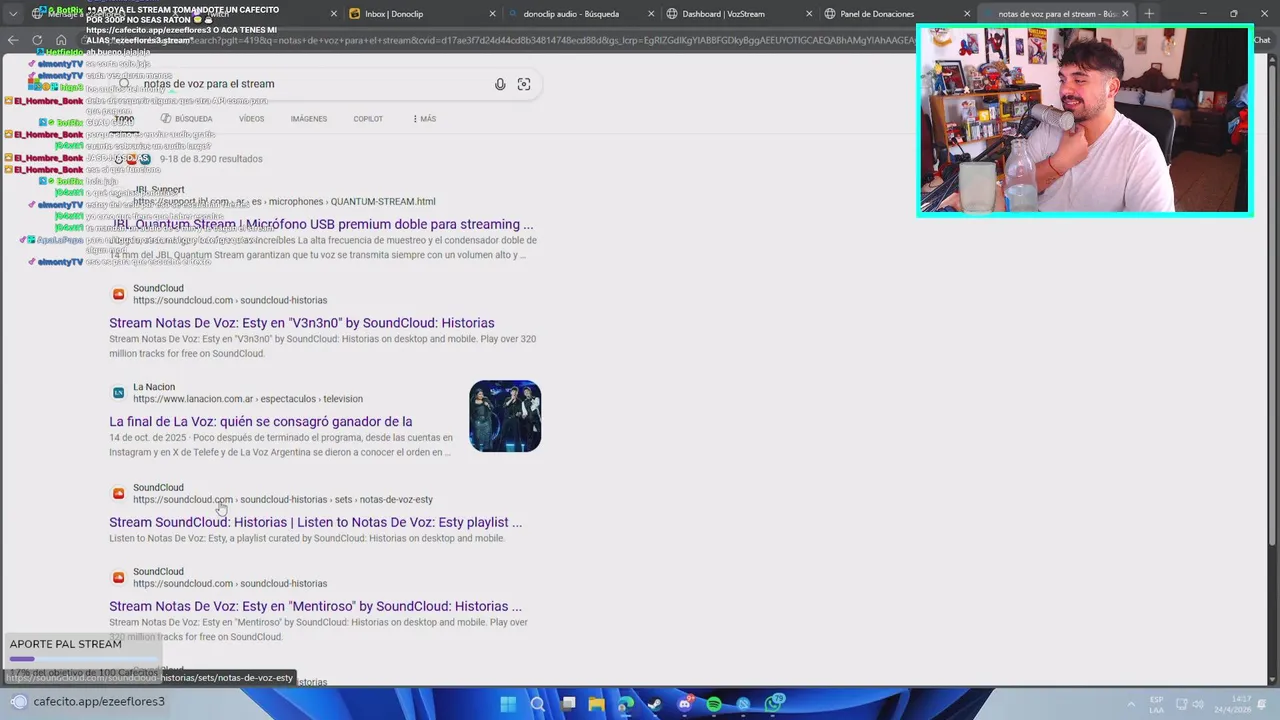Click the SoundCloud favicon of Mentiroso result

(118, 577)
